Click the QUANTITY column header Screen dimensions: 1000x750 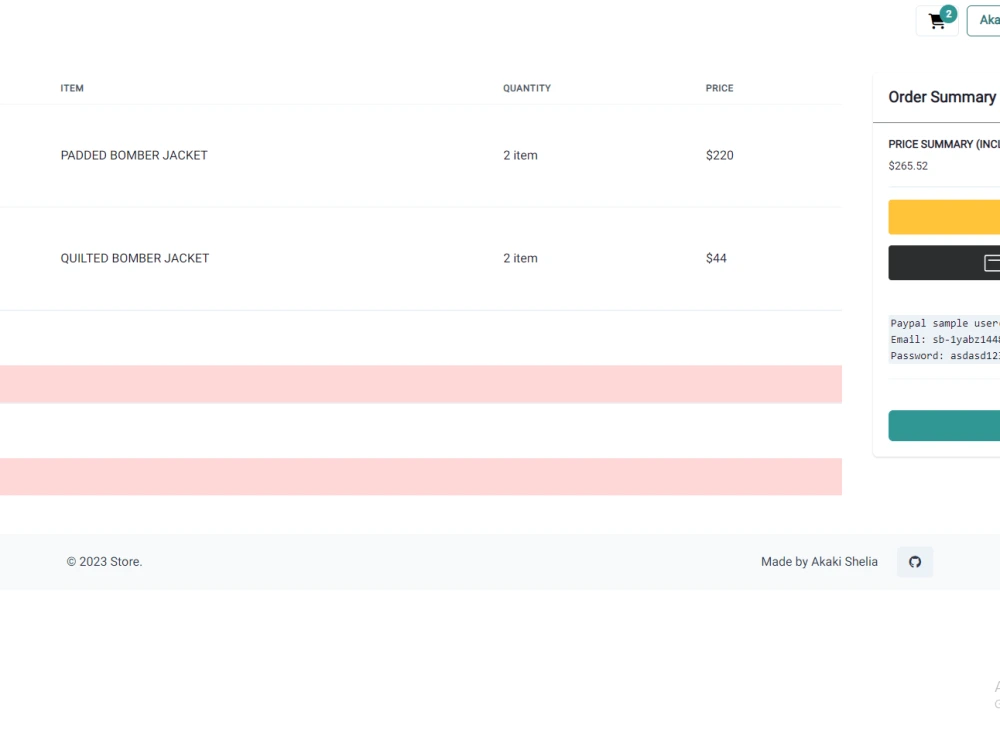click(527, 88)
